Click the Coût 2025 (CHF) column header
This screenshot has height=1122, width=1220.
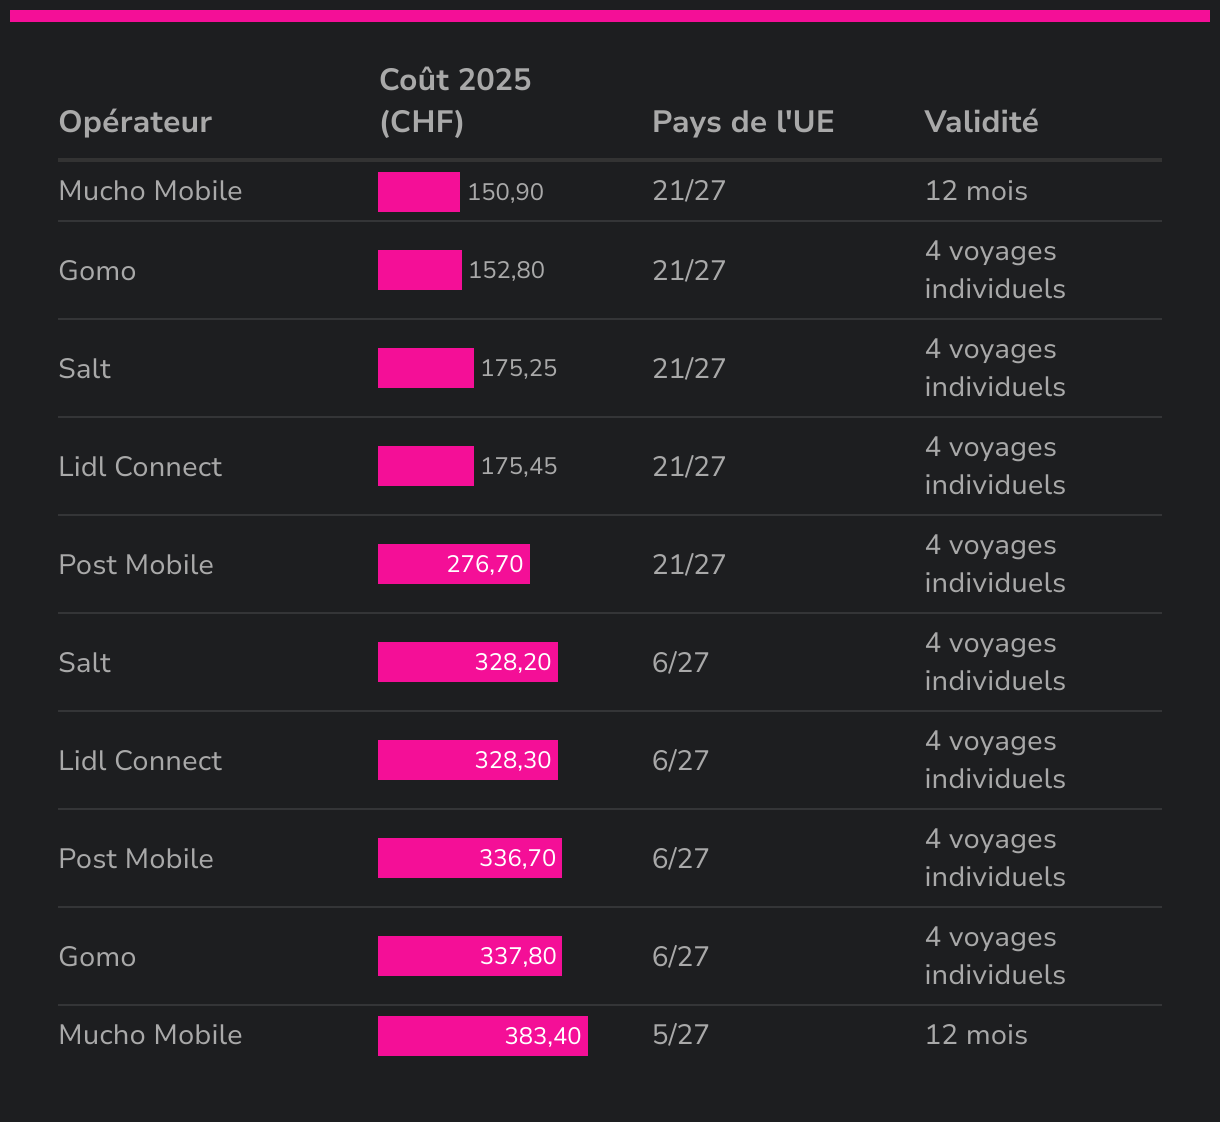click(x=455, y=100)
